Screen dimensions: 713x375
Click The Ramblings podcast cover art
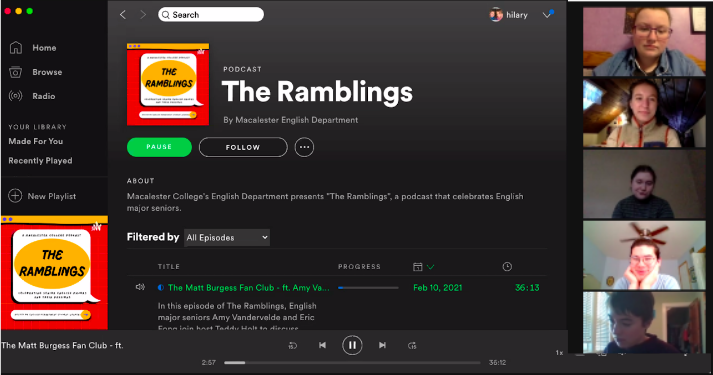point(168,84)
